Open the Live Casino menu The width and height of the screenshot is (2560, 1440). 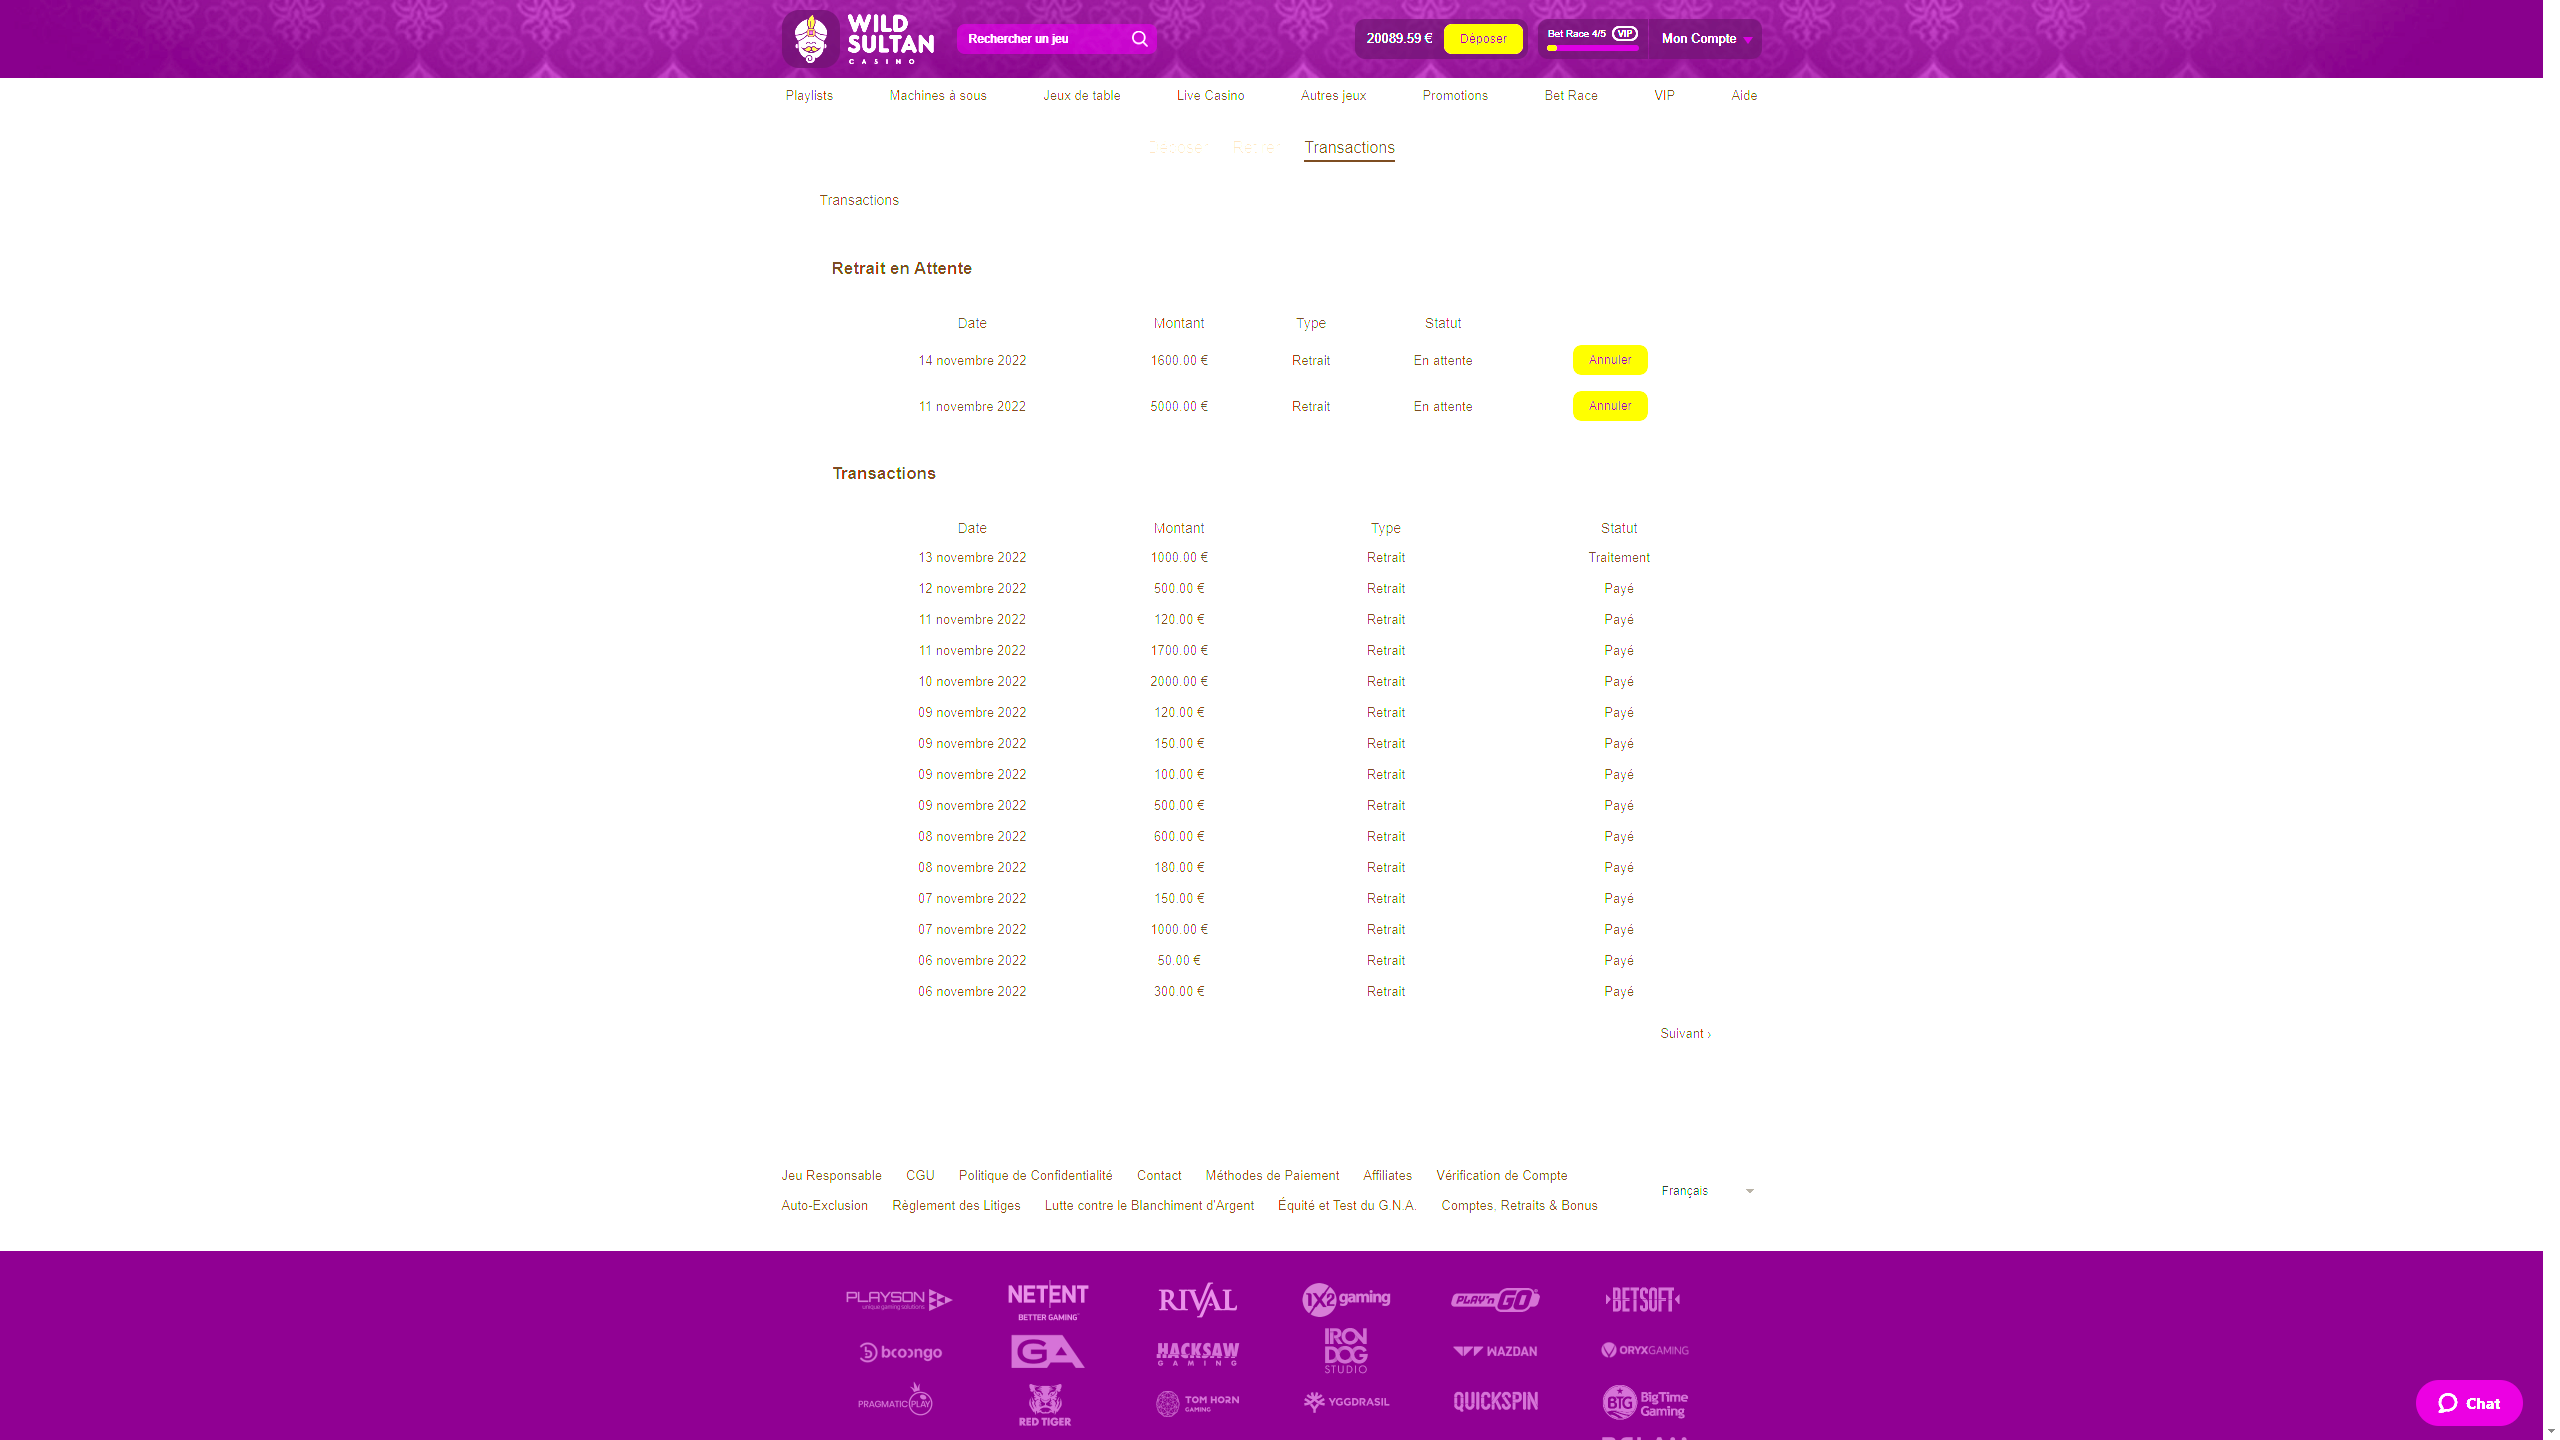click(x=1210, y=96)
